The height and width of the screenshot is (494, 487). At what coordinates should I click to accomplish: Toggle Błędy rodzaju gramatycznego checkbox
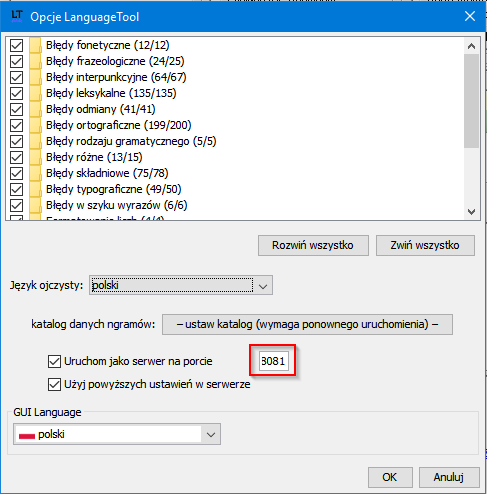(x=16, y=141)
